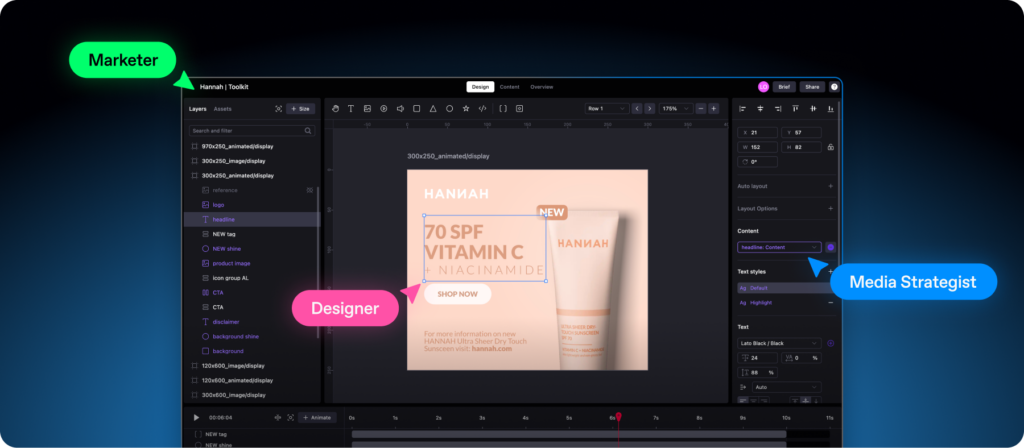The width and height of the screenshot is (1024, 448).
Task: Align selection to left edge
Action: click(743, 108)
